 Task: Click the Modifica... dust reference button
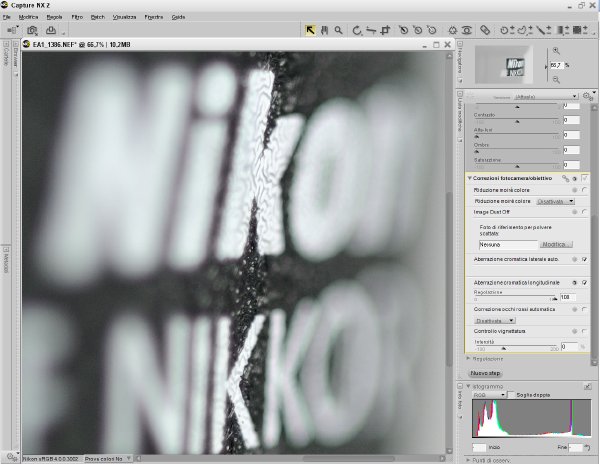[x=556, y=244]
